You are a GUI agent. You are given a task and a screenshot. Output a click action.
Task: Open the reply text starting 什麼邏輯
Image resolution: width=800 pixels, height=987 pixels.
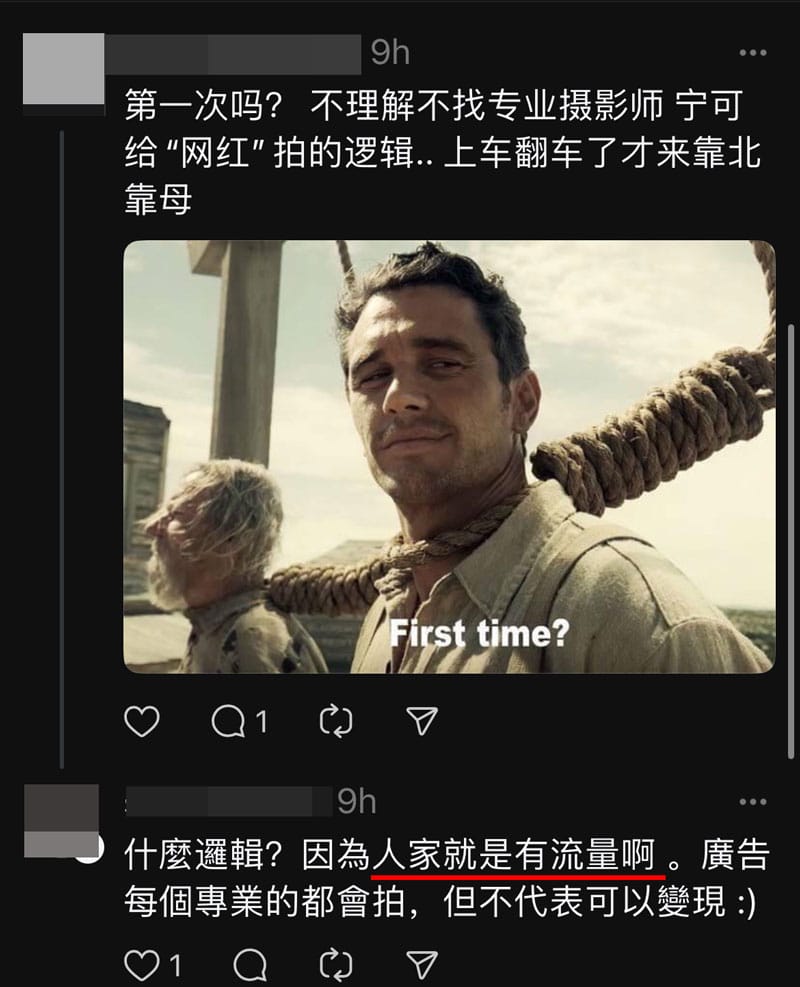pos(447,879)
